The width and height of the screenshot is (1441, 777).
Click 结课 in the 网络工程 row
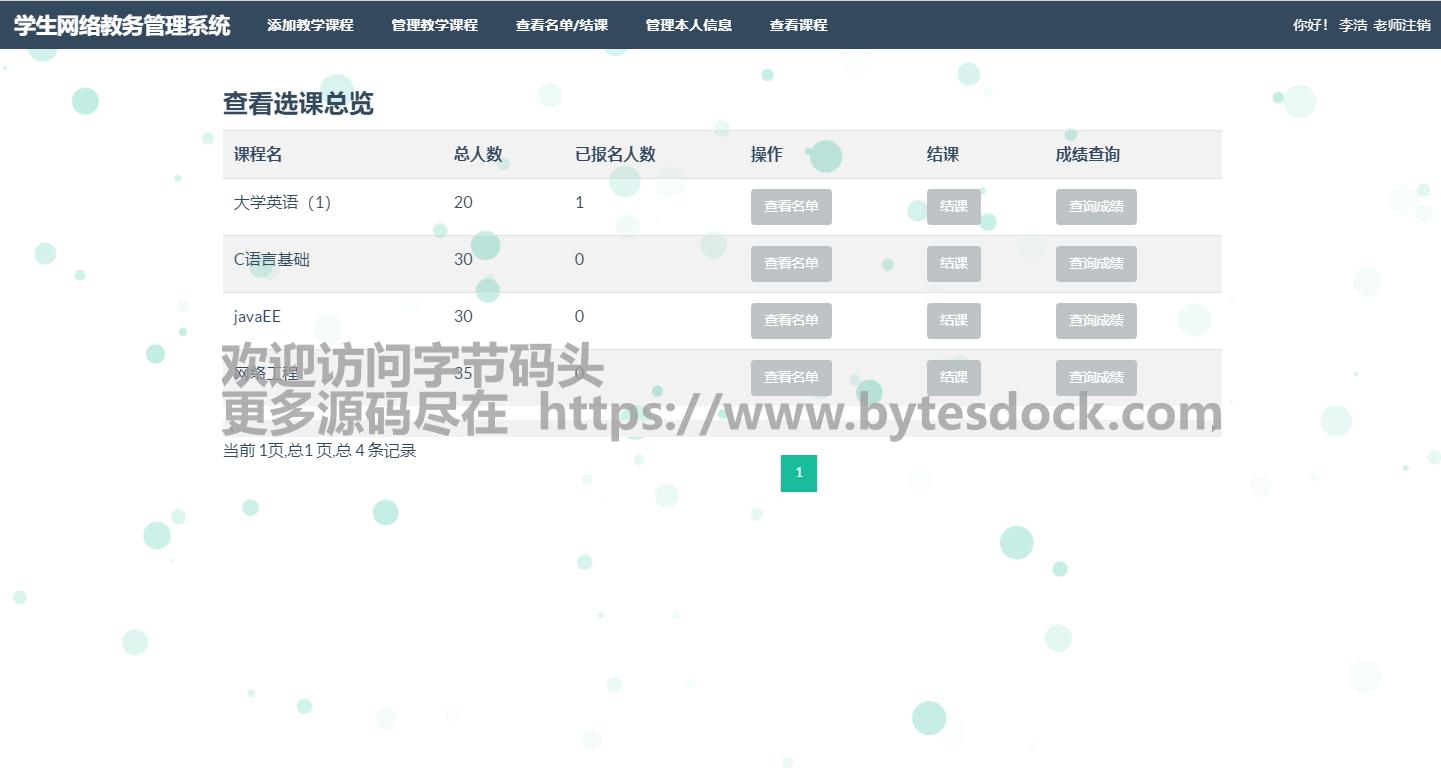click(x=953, y=378)
